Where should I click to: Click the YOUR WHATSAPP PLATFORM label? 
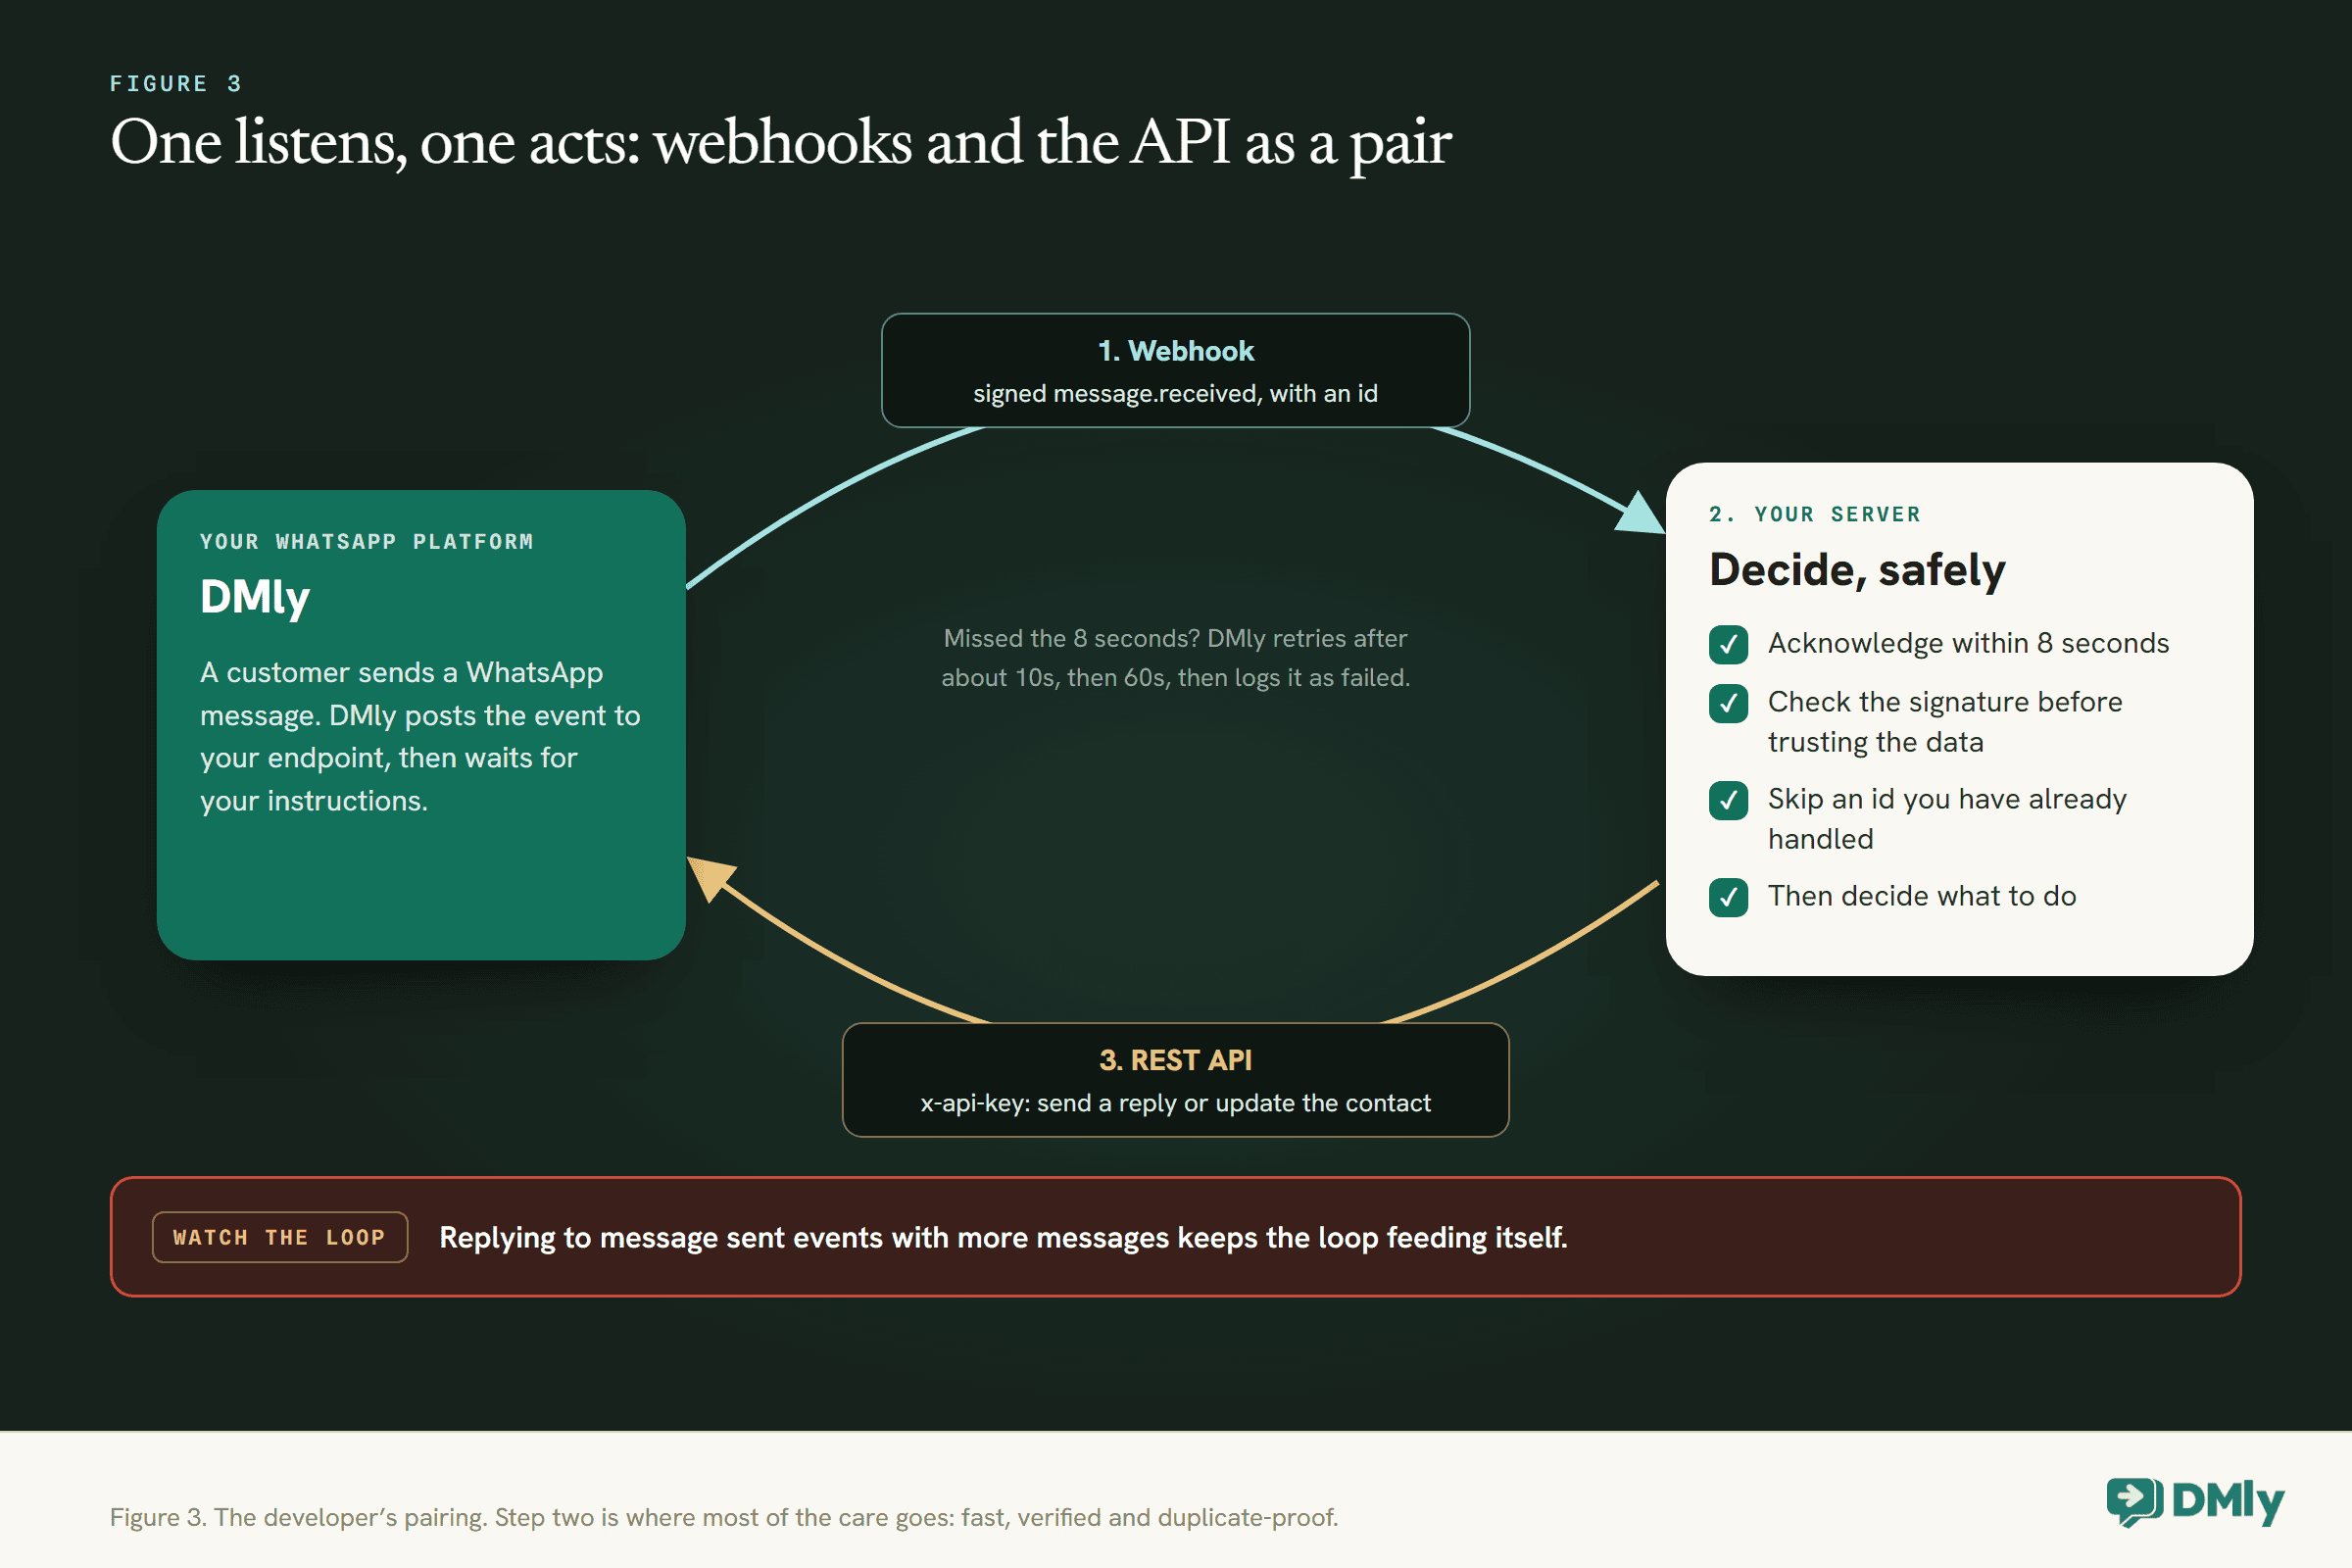(367, 542)
